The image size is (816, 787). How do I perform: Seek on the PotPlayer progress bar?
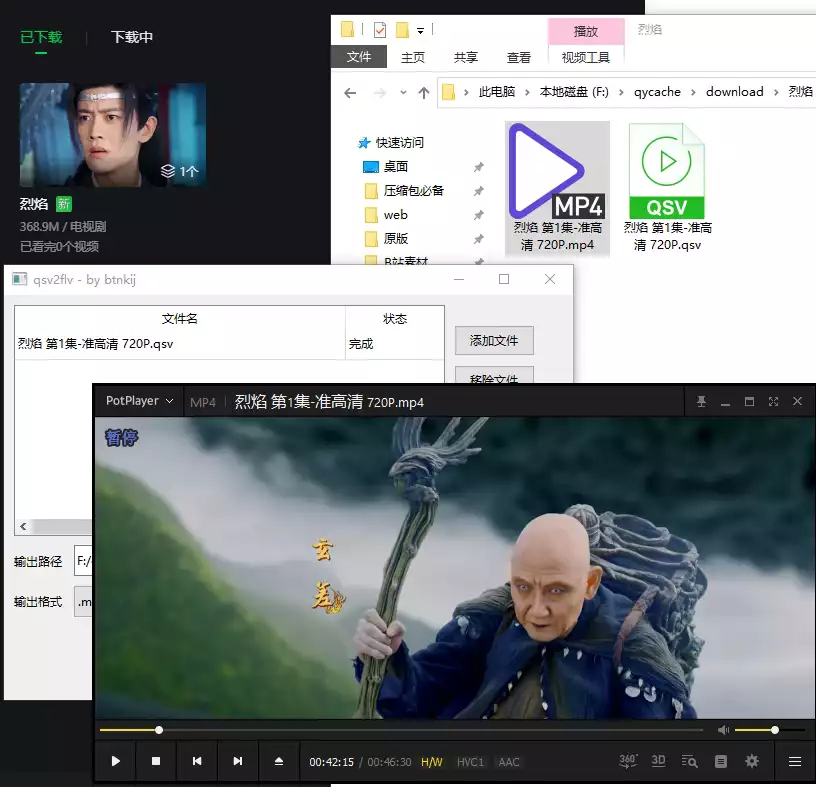click(401, 730)
